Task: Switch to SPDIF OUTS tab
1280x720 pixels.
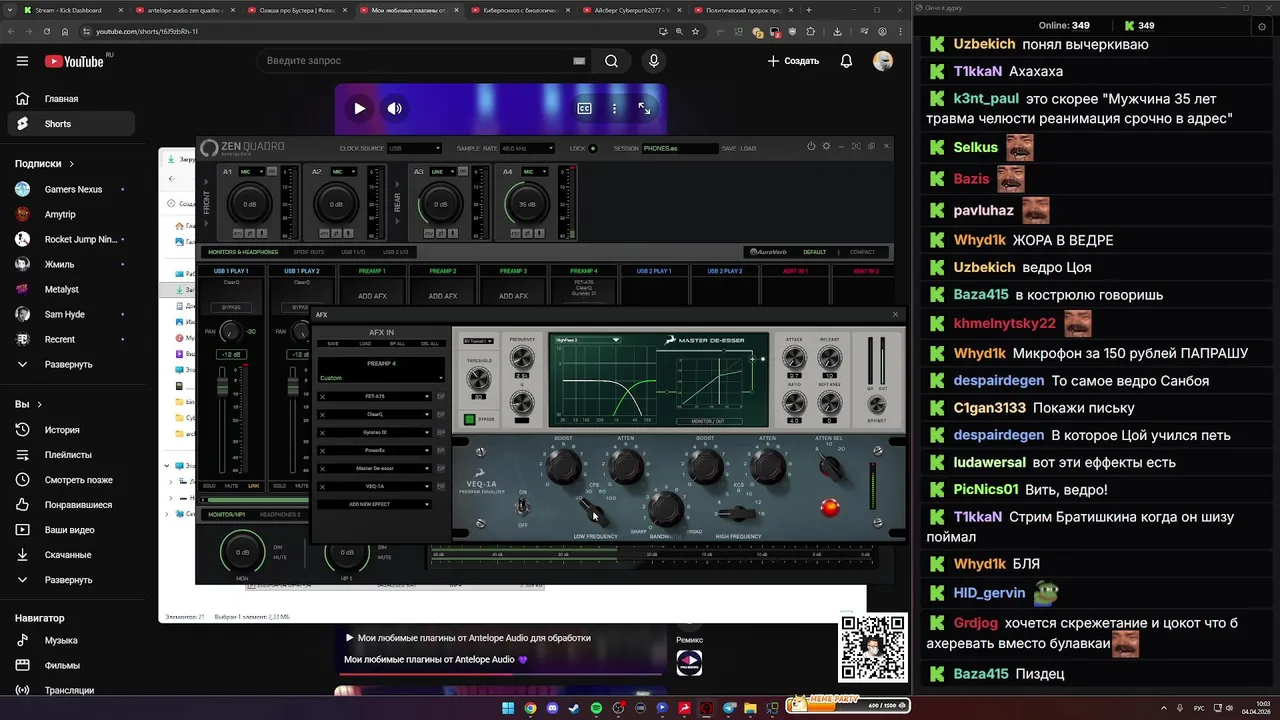Action: coord(308,252)
